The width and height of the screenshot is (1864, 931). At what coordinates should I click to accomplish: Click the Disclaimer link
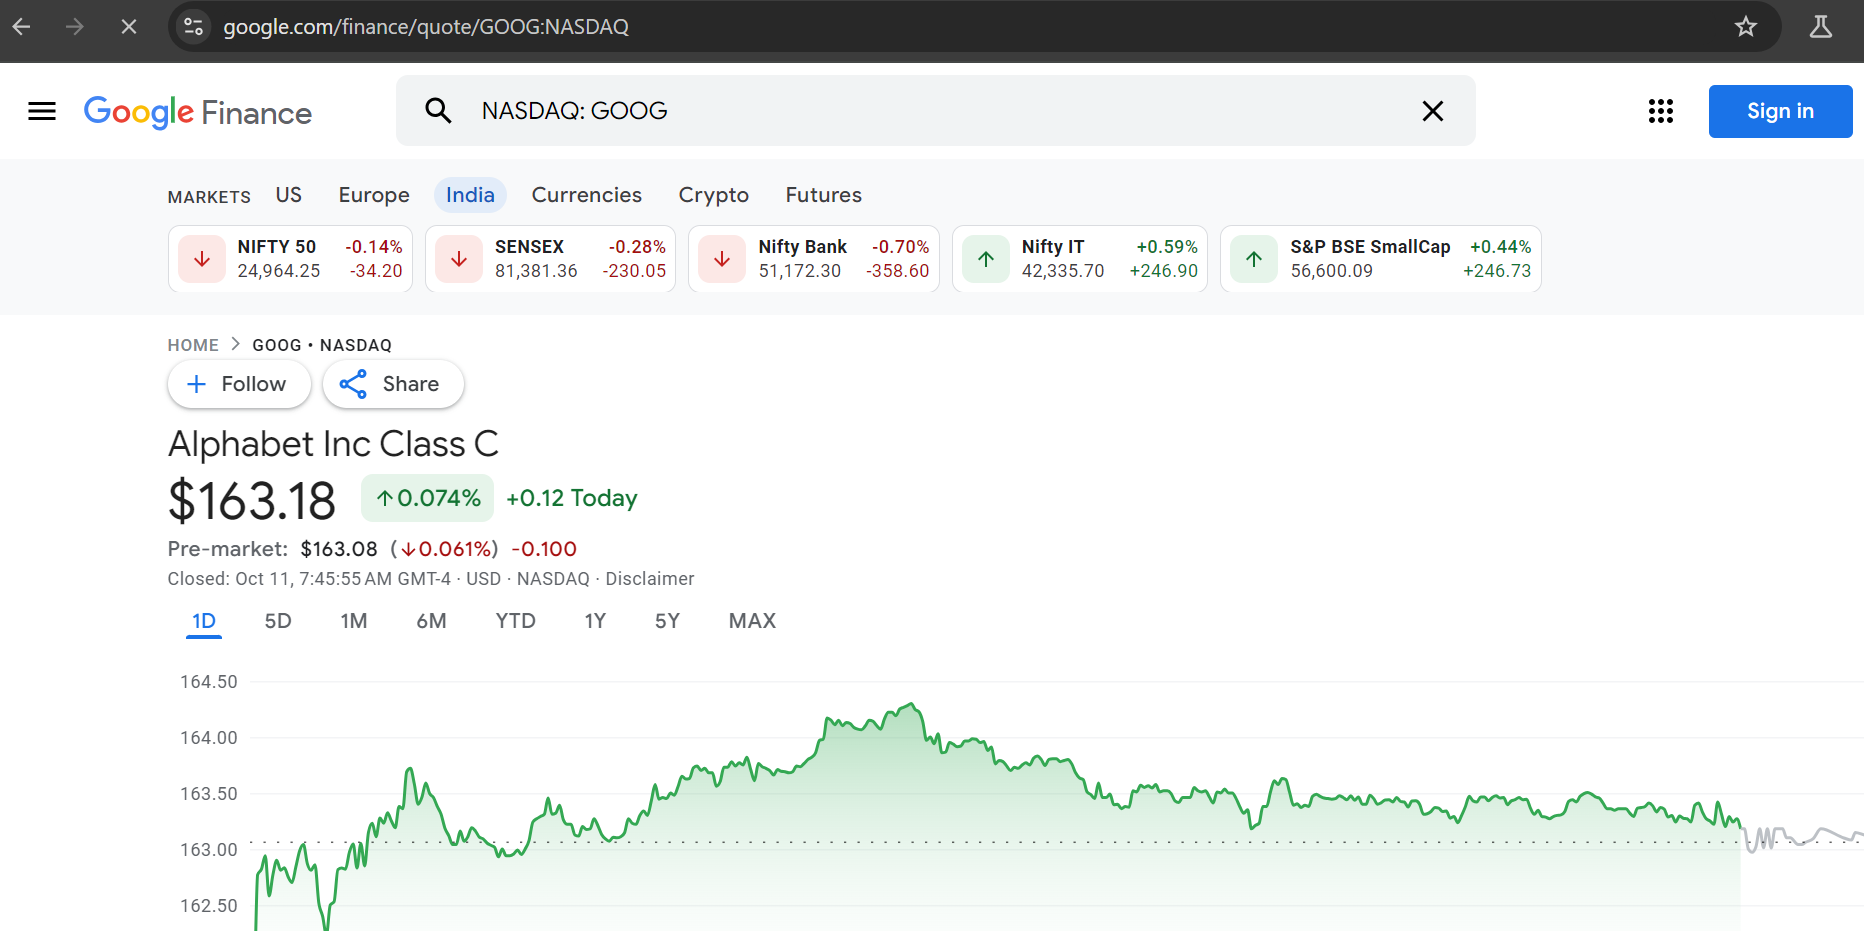tap(649, 579)
